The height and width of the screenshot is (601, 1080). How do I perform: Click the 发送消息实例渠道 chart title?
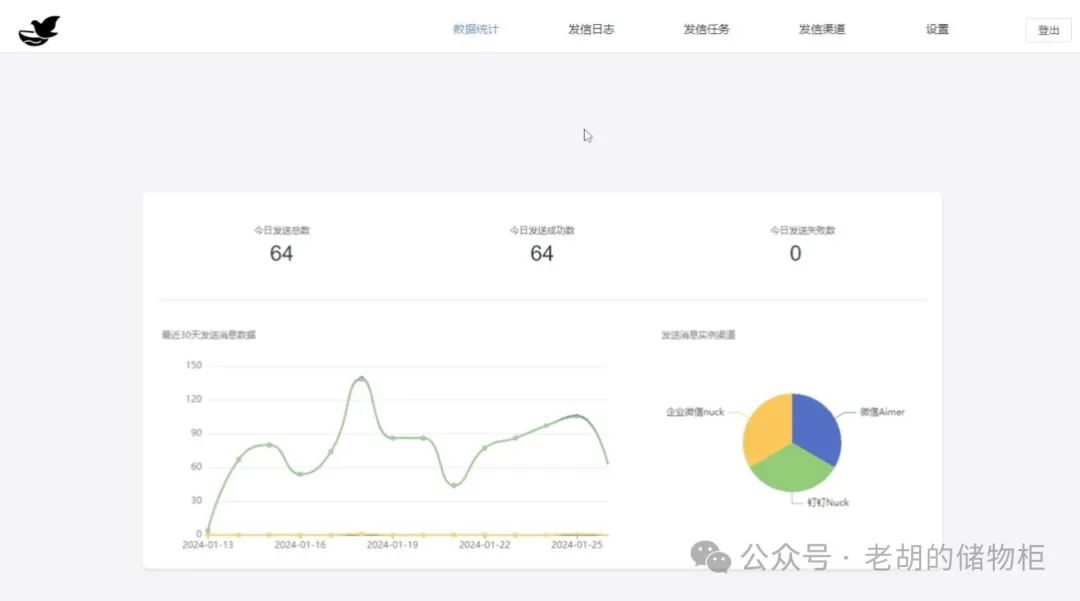(698, 335)
